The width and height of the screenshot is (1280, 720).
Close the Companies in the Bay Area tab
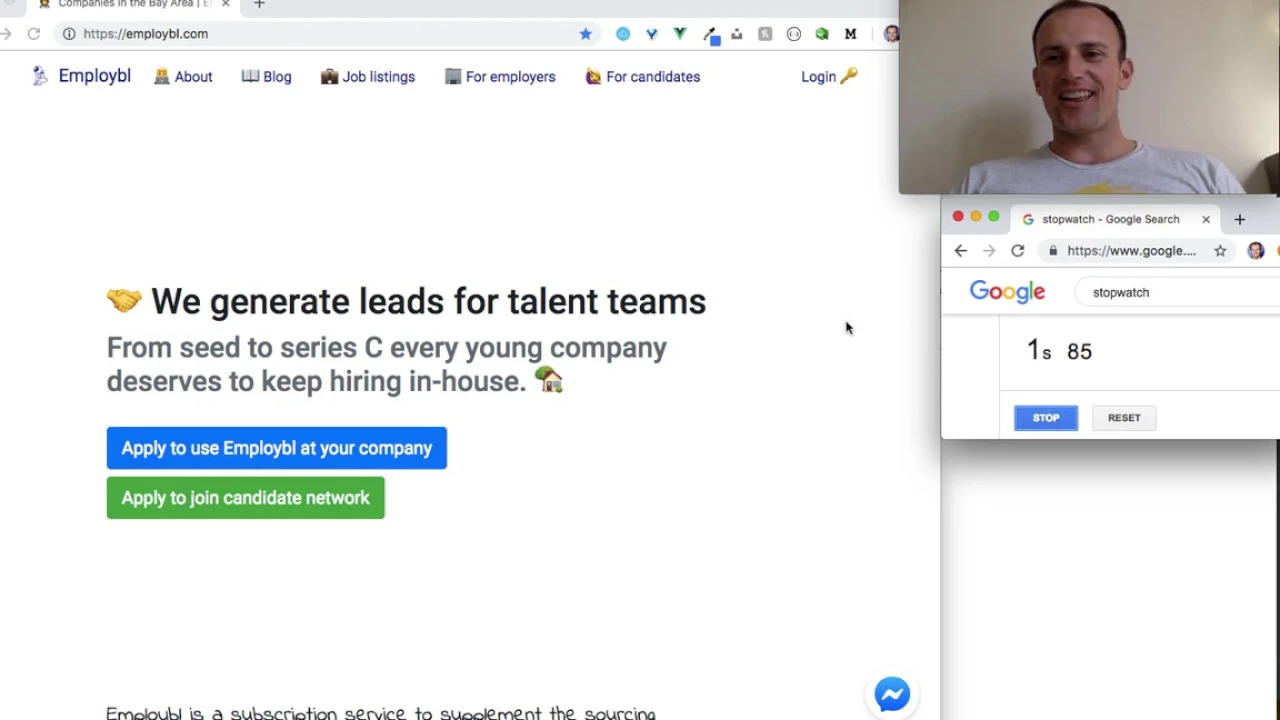225,5
